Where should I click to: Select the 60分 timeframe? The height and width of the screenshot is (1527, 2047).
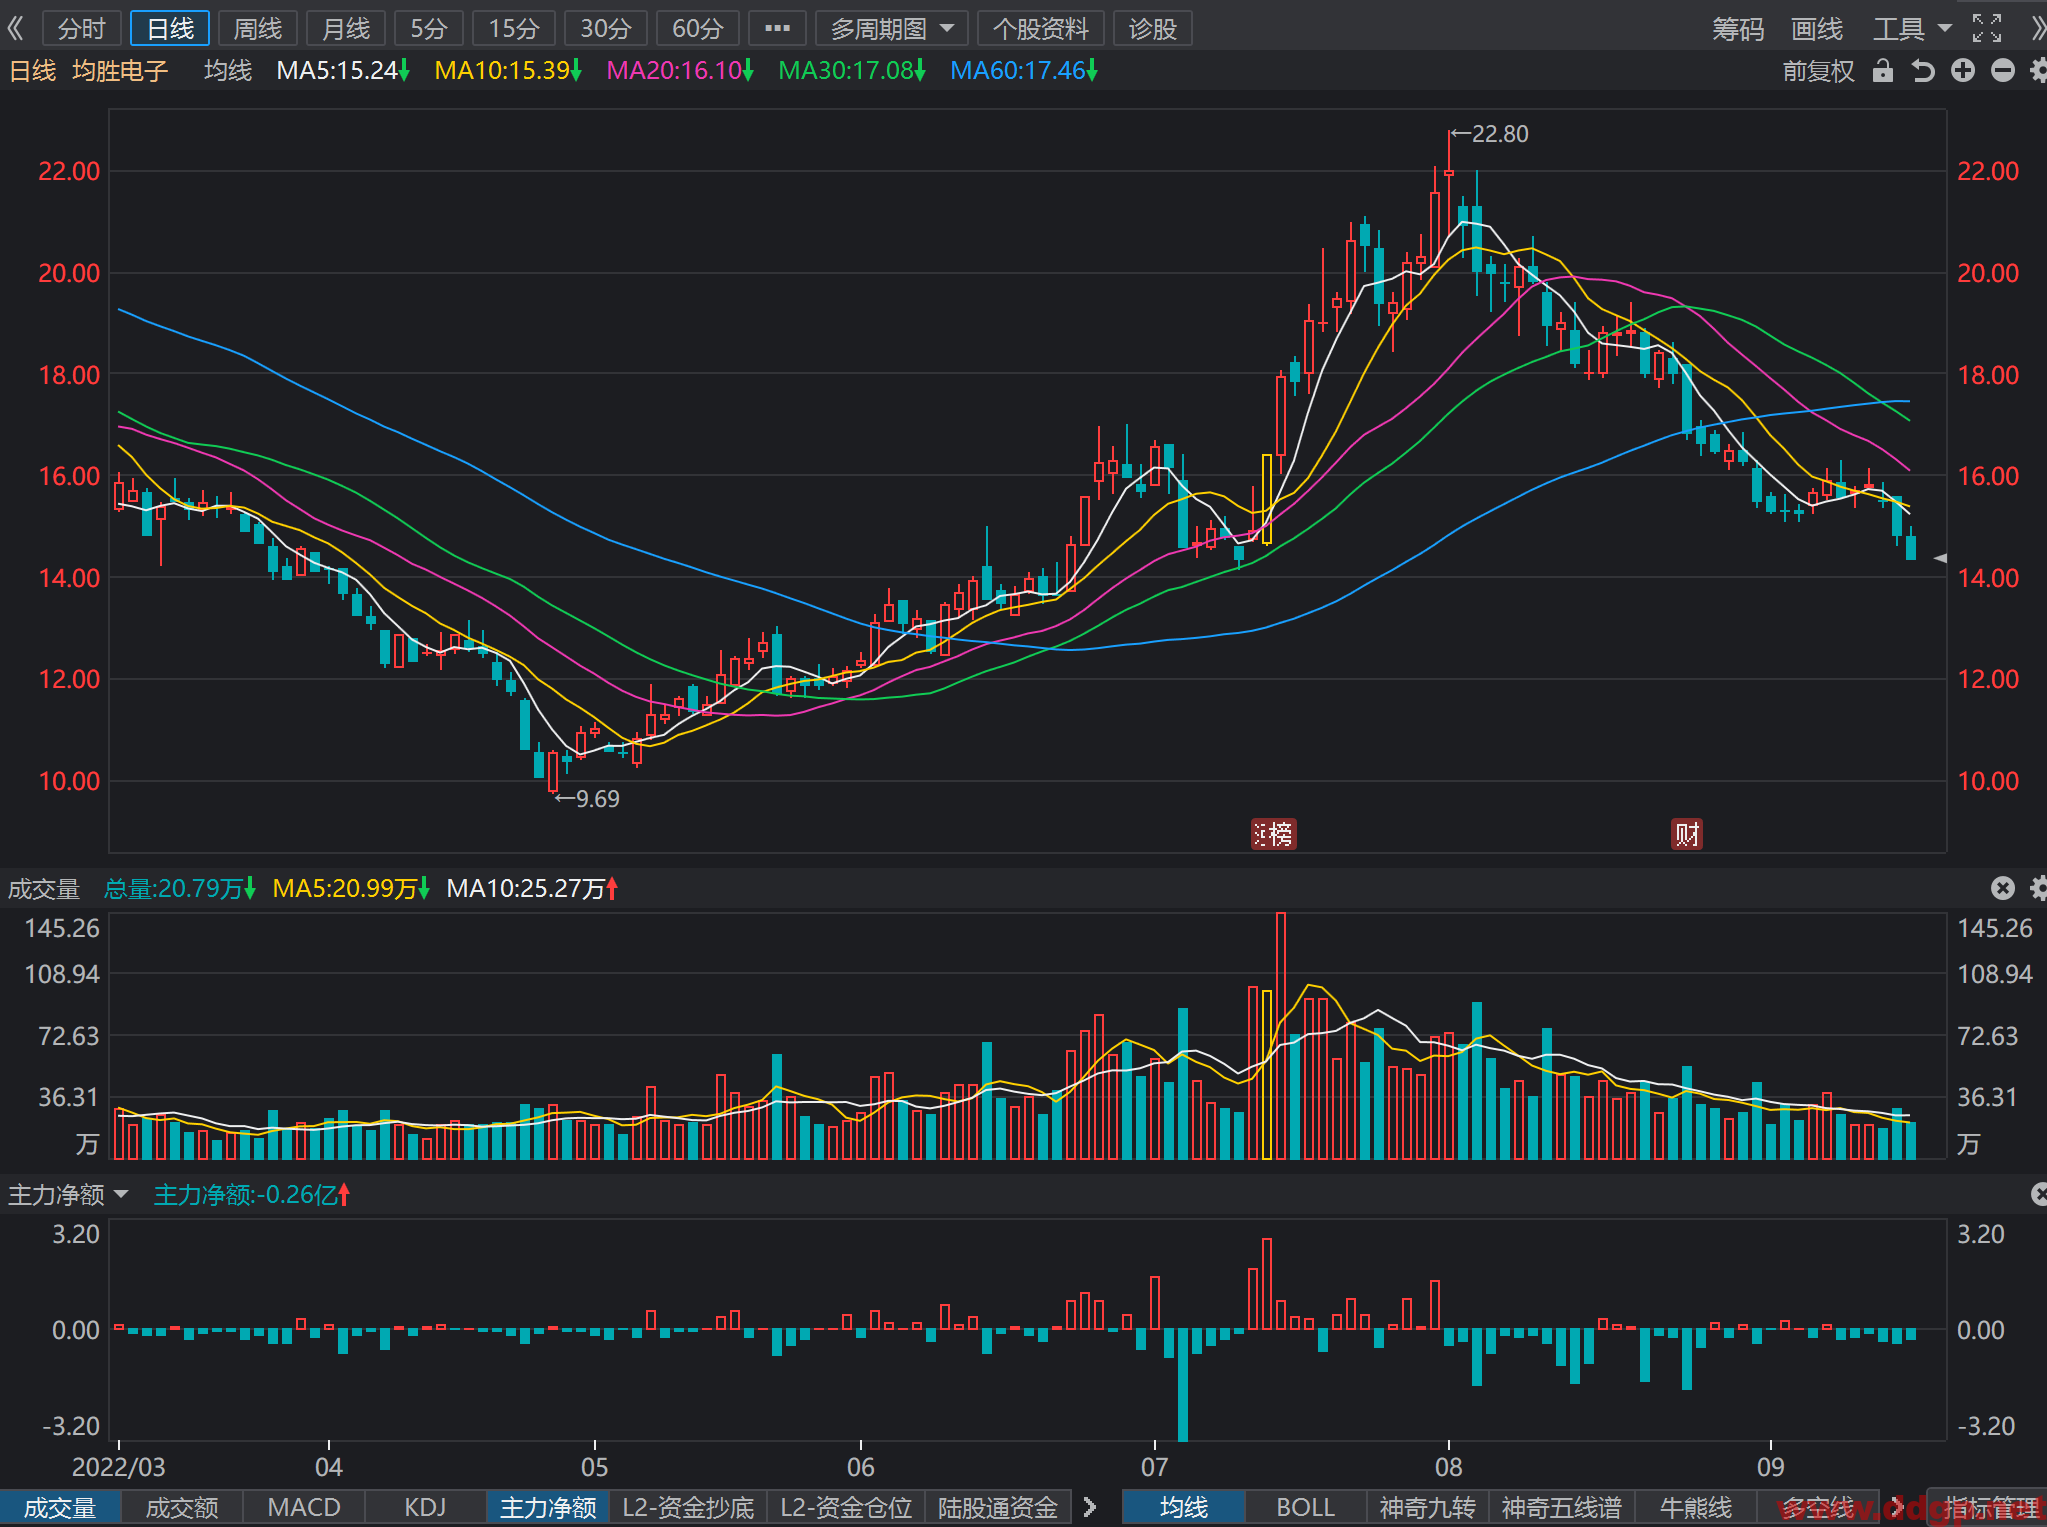697,29
